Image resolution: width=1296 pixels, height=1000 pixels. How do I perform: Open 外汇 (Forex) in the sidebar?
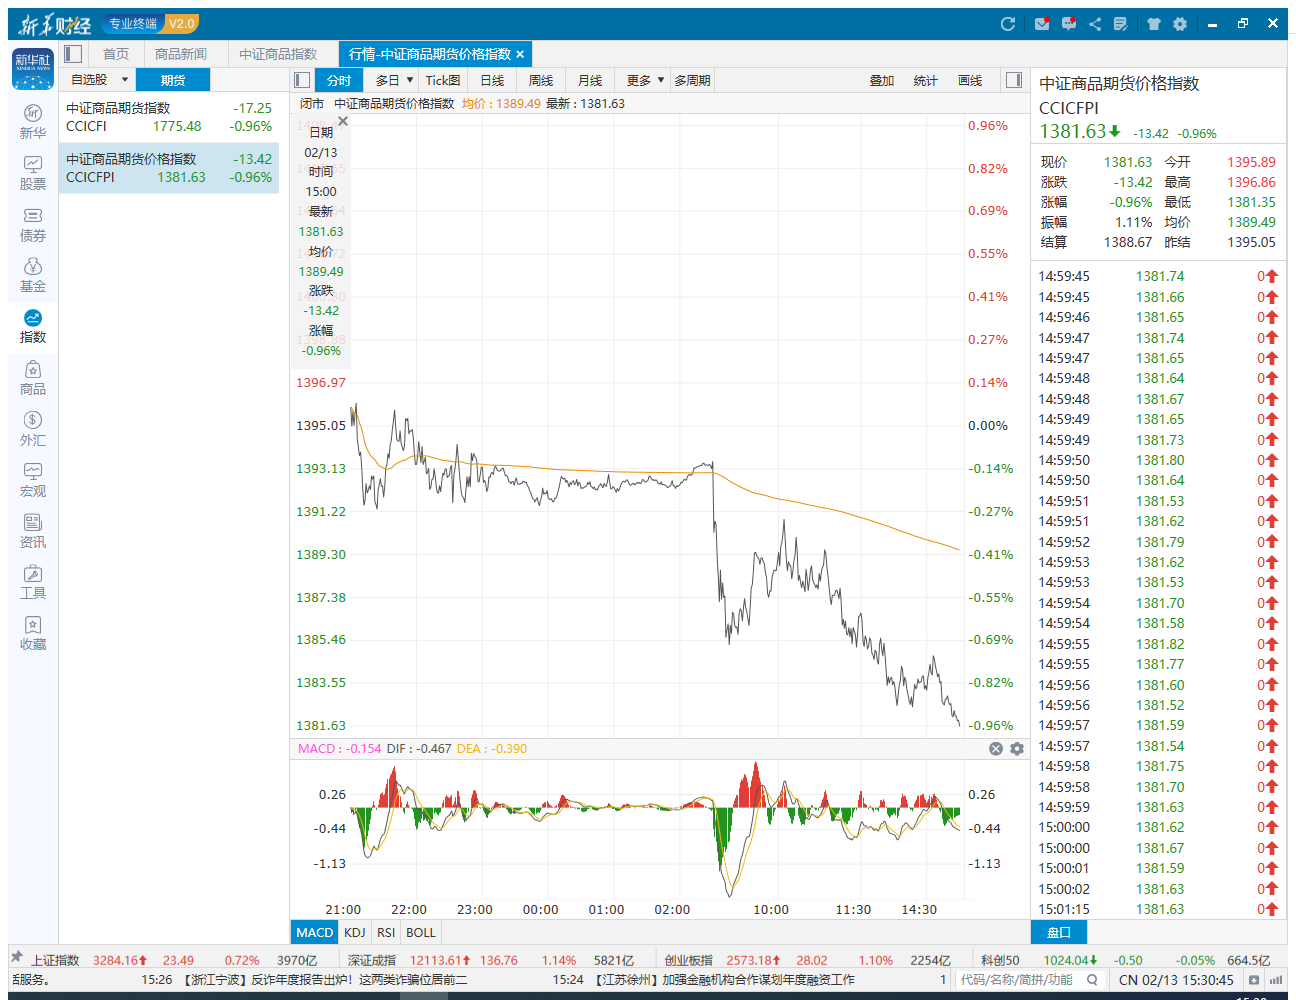(33, 429)
